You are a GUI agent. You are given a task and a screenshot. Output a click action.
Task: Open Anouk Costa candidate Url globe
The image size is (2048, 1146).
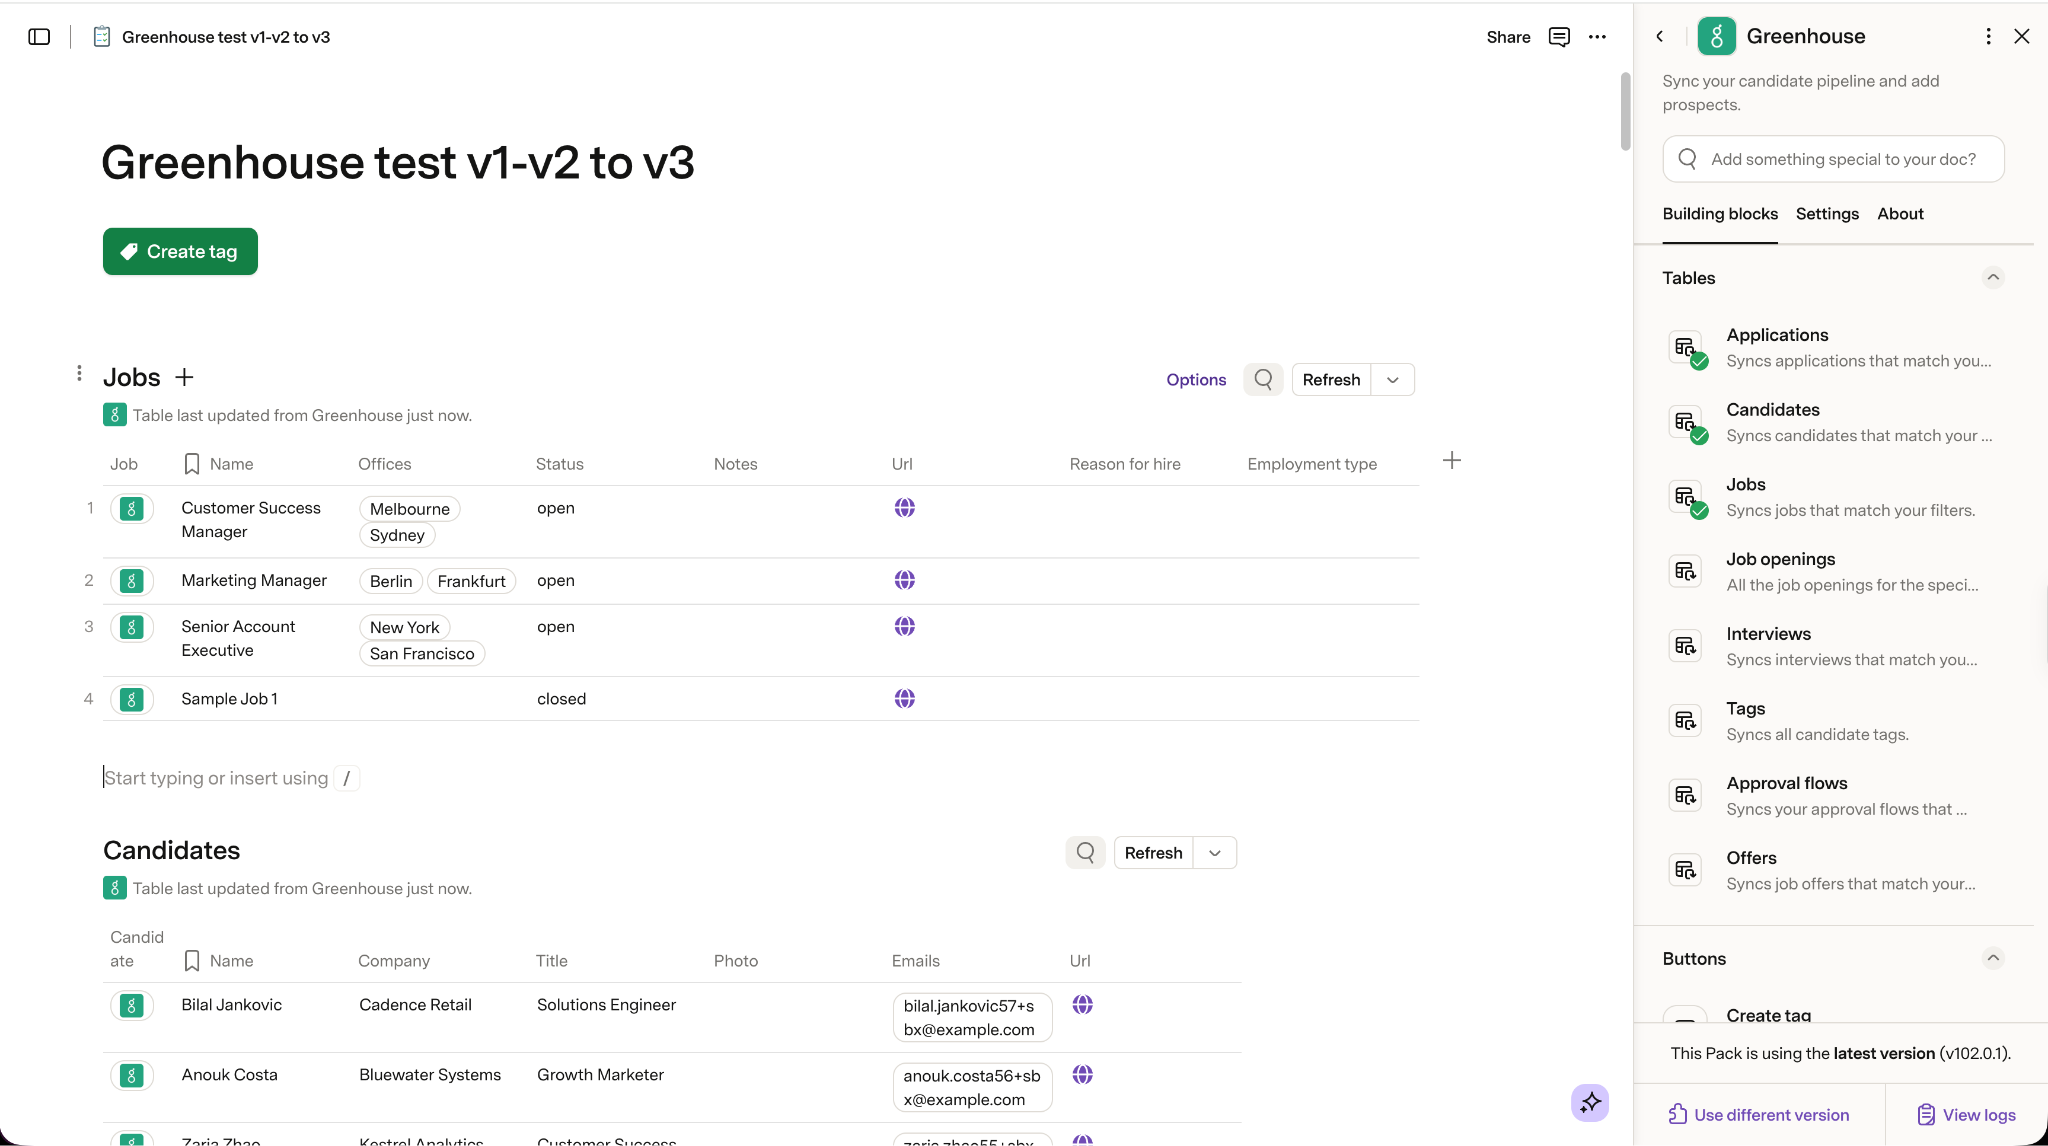1082,1075
